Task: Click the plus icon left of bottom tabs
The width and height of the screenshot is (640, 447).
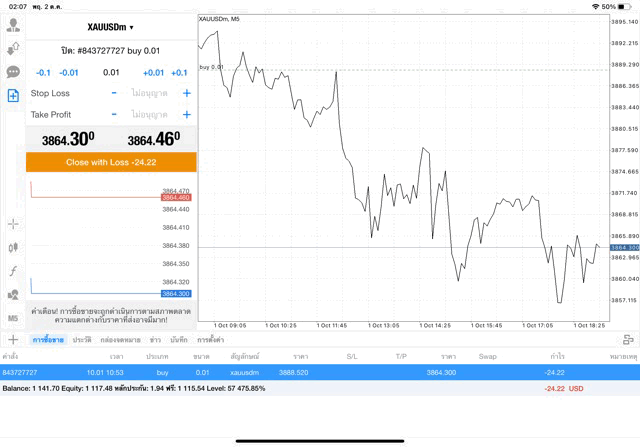Action: (x=13, y=341)
